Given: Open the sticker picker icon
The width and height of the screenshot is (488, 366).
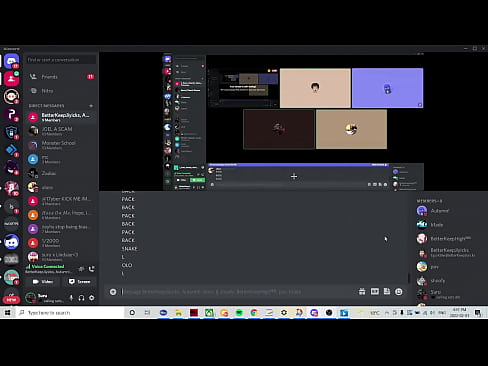Looking at the screenshot, I should coord(387,292).
